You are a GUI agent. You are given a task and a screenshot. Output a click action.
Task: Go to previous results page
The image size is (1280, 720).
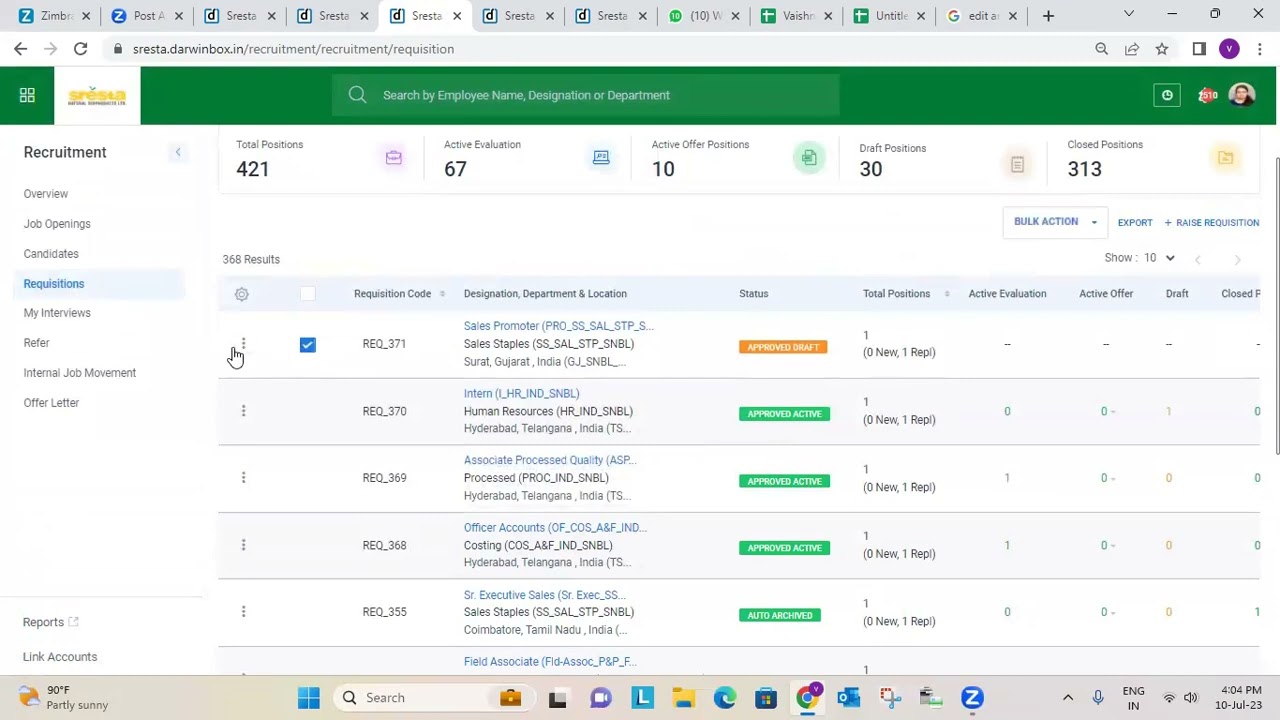click(1197, 259)
